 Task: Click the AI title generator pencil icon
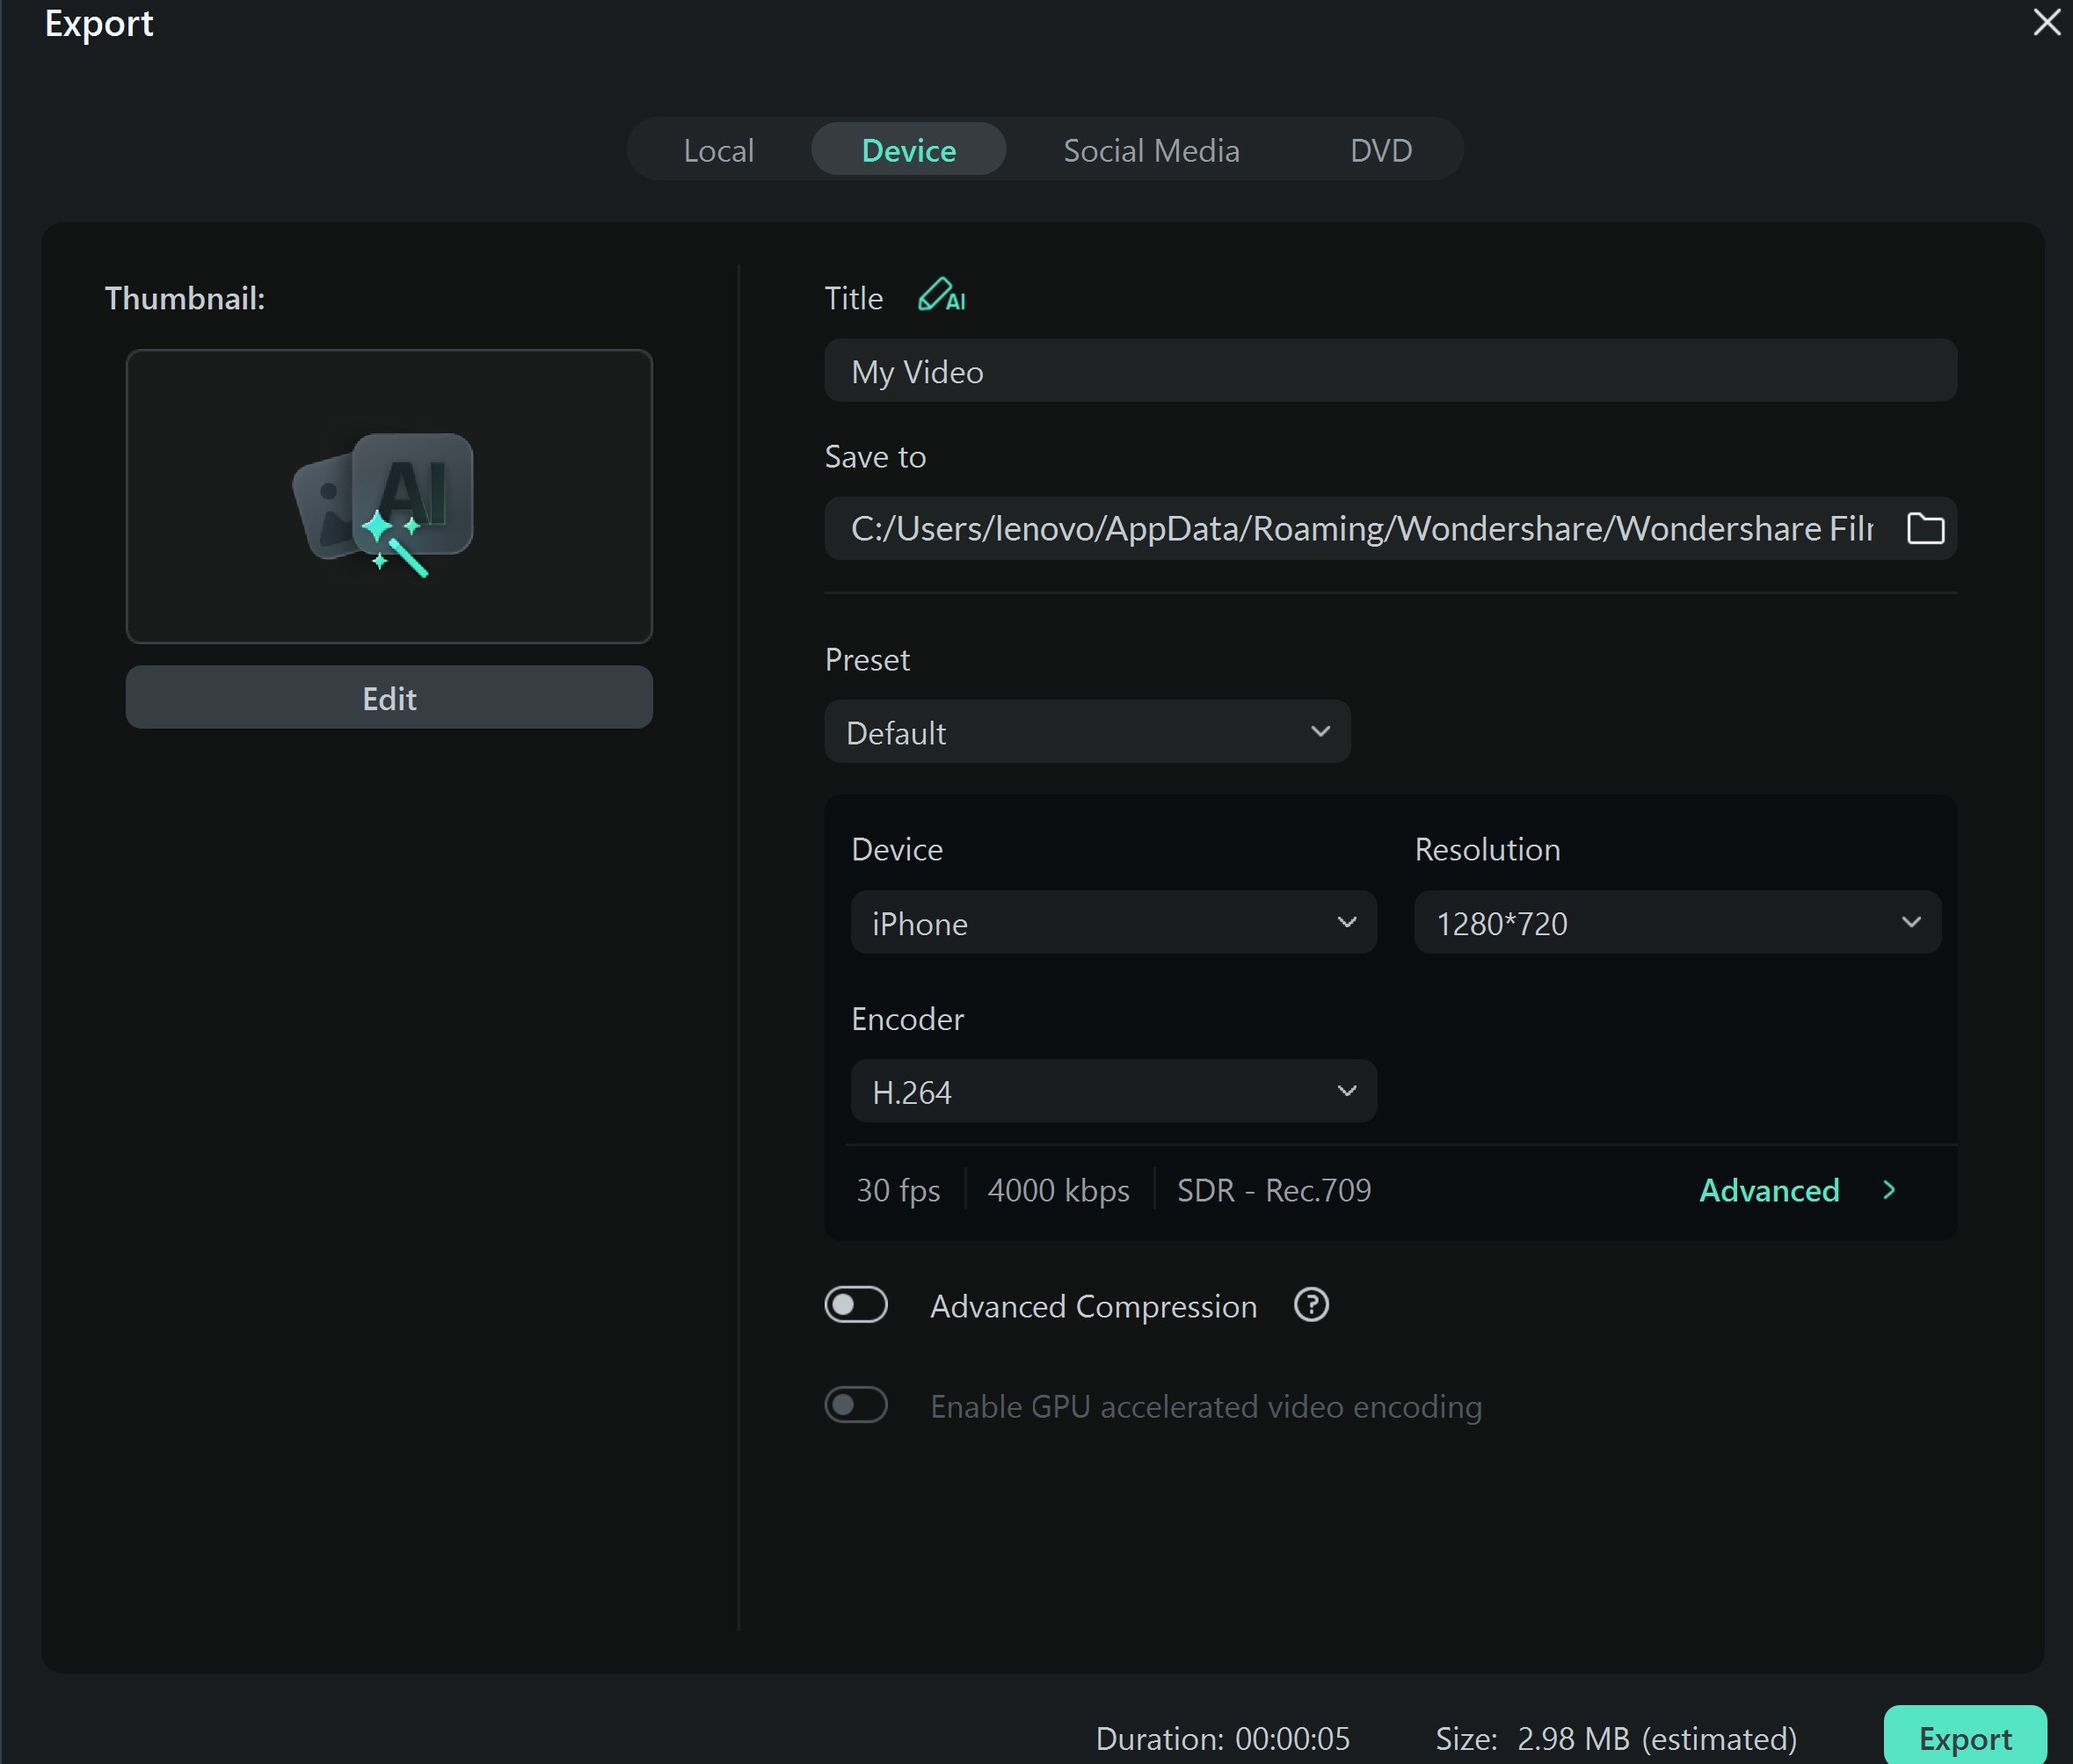tap(940, 296)
